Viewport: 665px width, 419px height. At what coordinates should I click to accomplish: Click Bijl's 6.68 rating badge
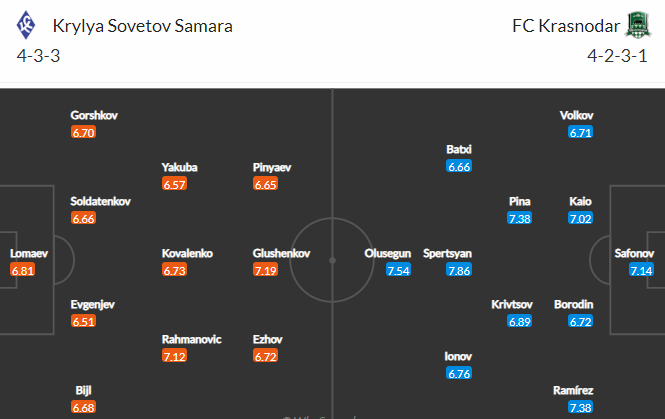[x=84, y=408]
